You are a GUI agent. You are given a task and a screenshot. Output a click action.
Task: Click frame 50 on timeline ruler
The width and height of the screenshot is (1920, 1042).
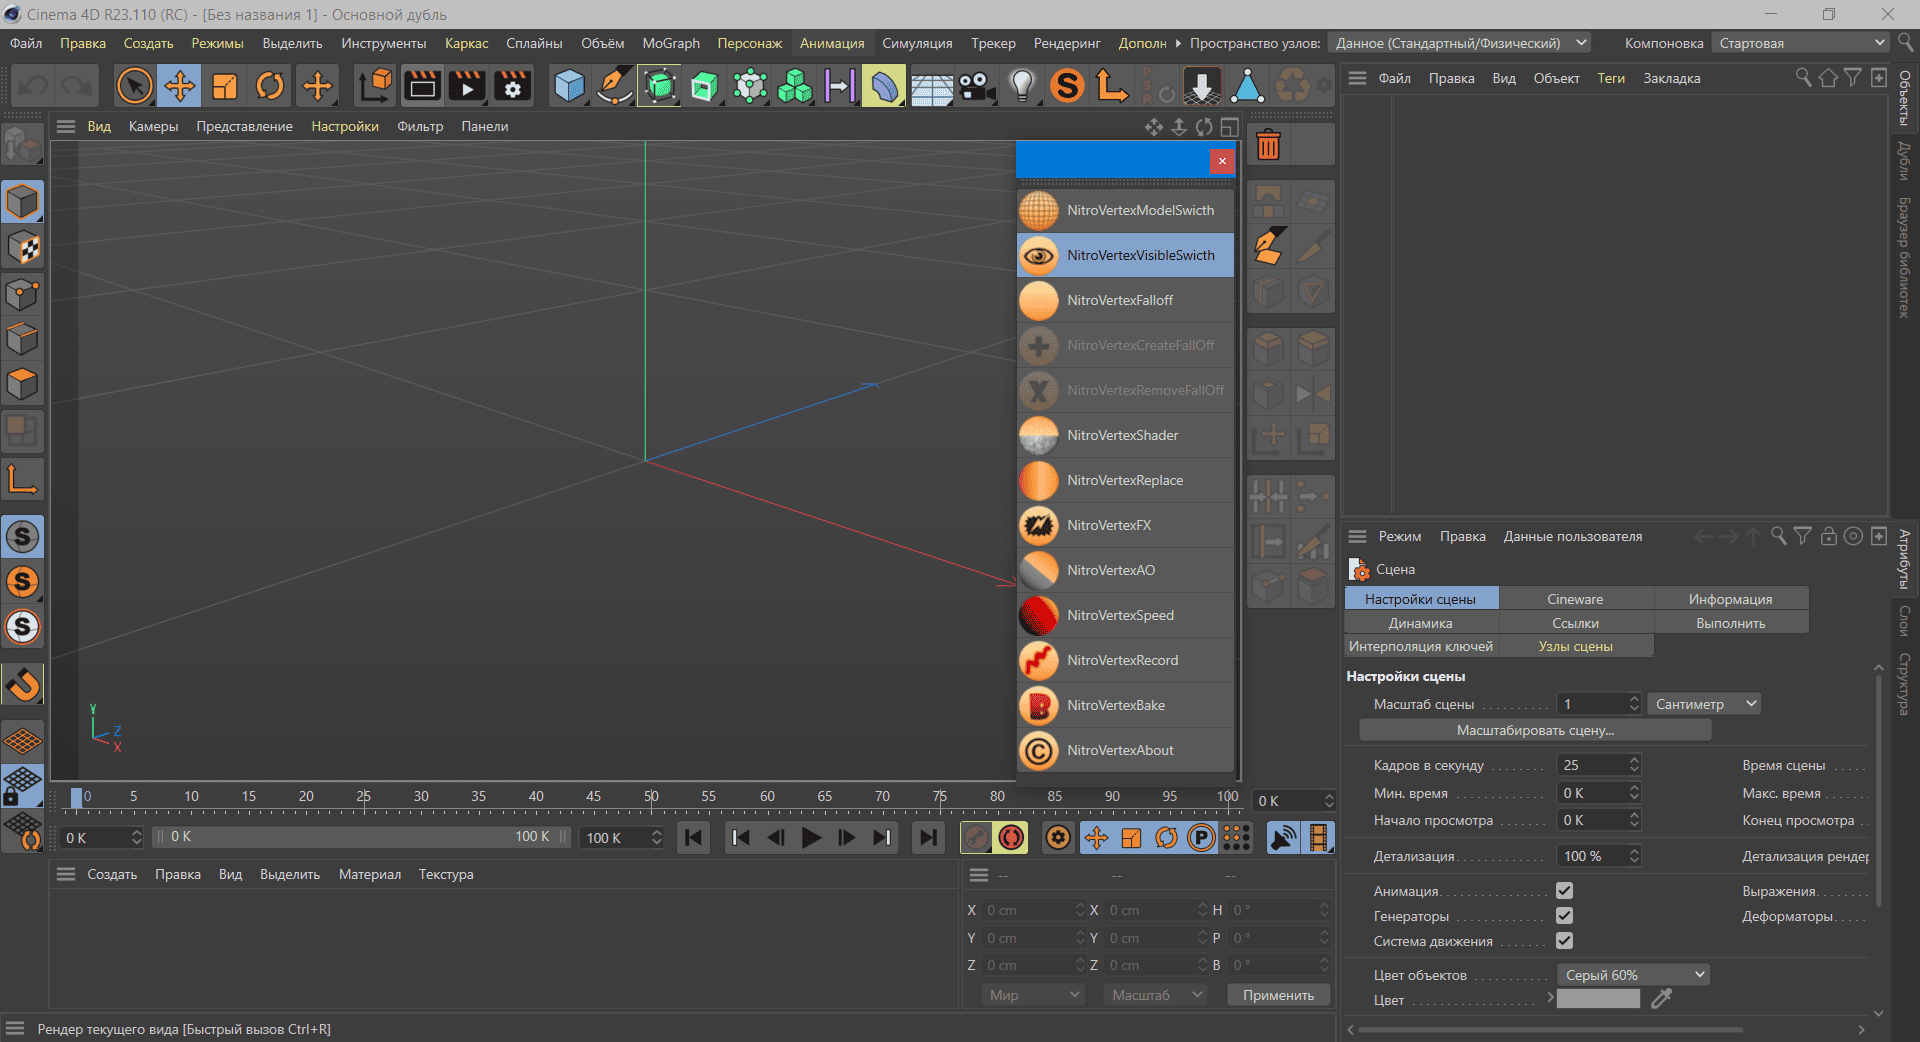[651, 797]
